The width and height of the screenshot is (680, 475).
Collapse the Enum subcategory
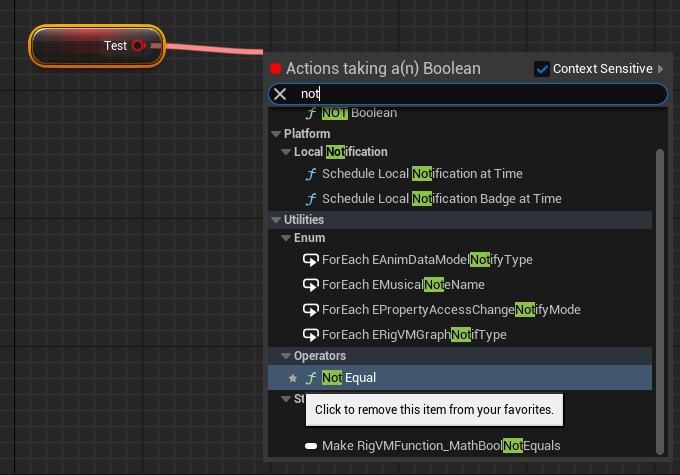tap(286, 238)
